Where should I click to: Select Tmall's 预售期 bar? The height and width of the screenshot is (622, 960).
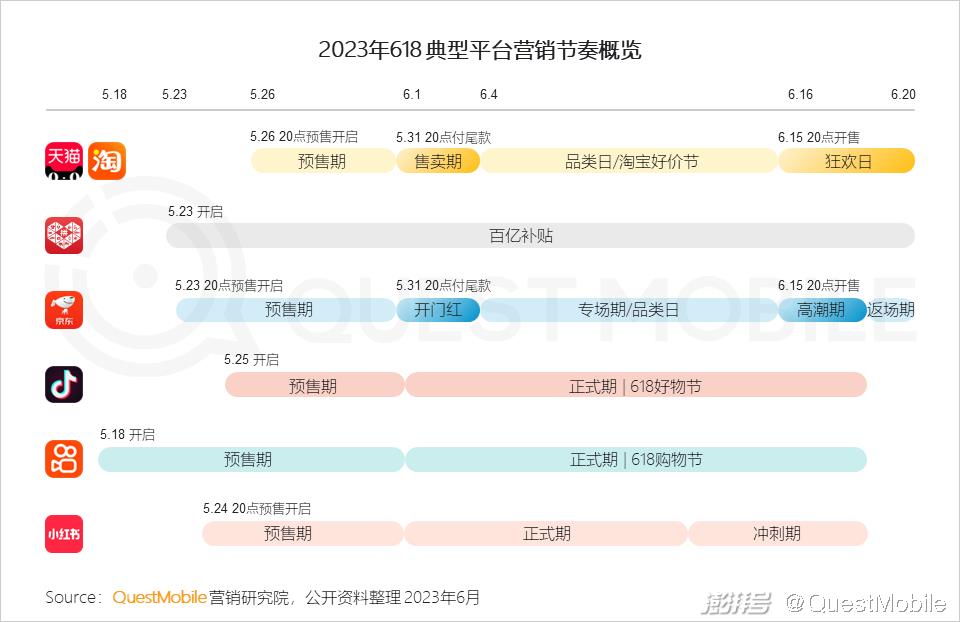click(323, 161)
